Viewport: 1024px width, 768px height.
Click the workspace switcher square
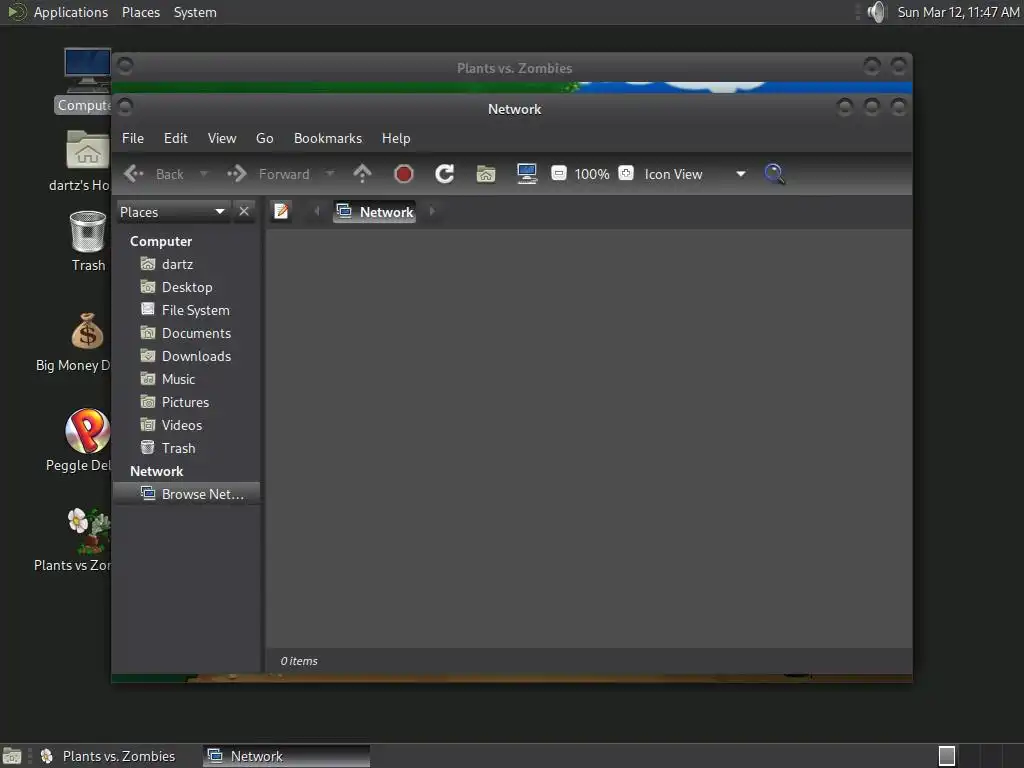(947, 756)
